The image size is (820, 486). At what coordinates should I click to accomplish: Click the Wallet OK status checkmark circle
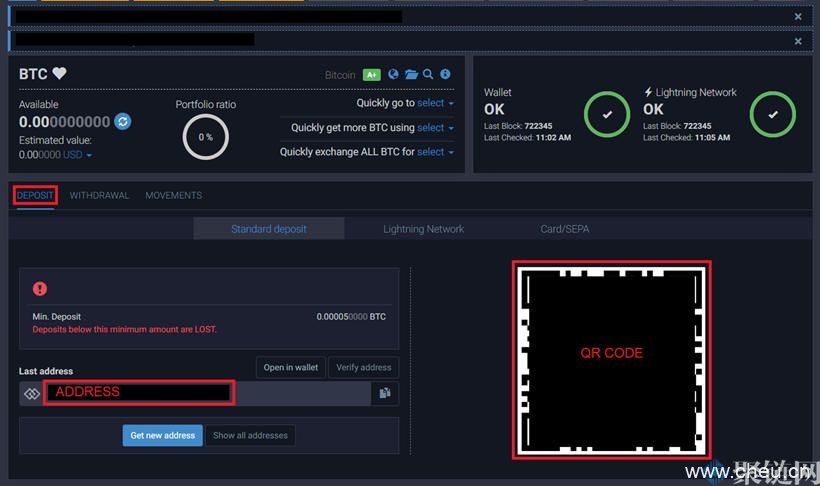608,115
